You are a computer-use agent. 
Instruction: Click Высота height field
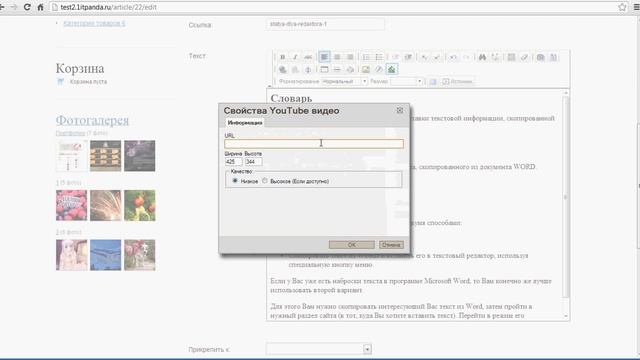(253, 162)
